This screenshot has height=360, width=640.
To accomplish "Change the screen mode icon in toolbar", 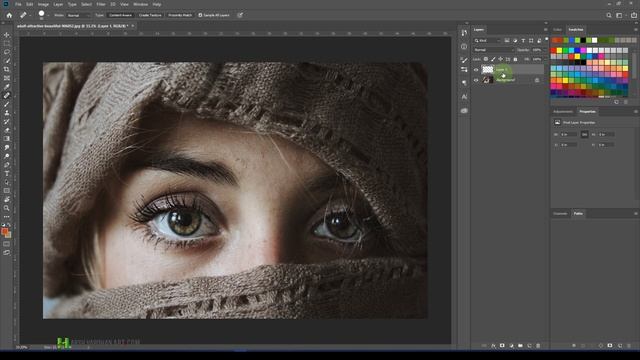I will 7,253.
